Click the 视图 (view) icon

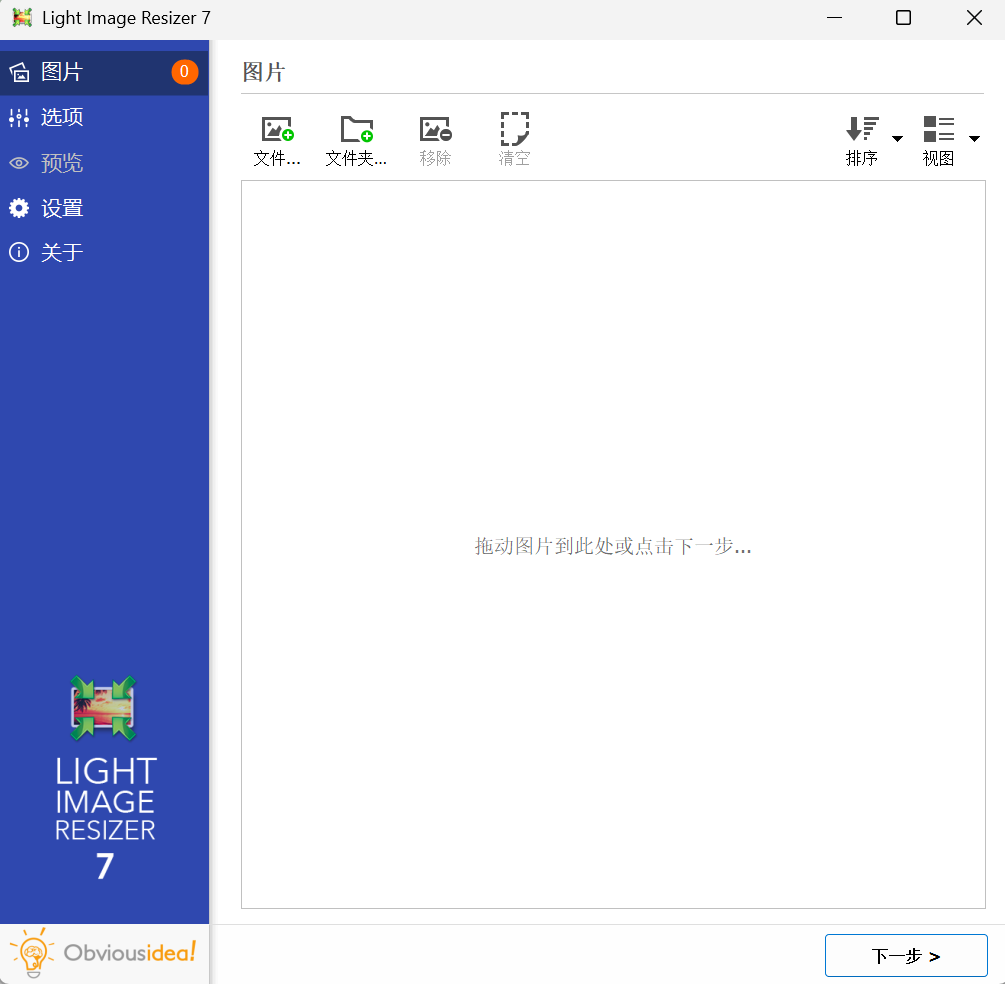[x=938, y=138]
